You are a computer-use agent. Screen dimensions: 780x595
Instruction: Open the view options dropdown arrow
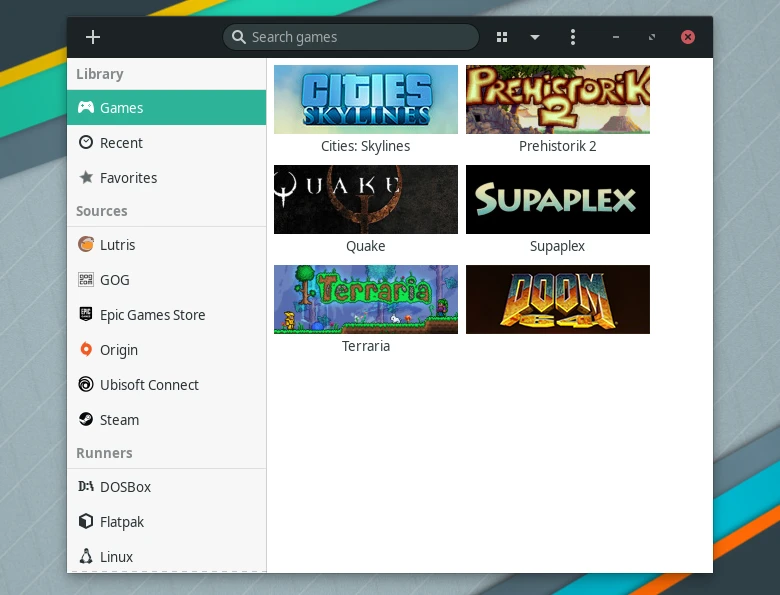[535, 37]
